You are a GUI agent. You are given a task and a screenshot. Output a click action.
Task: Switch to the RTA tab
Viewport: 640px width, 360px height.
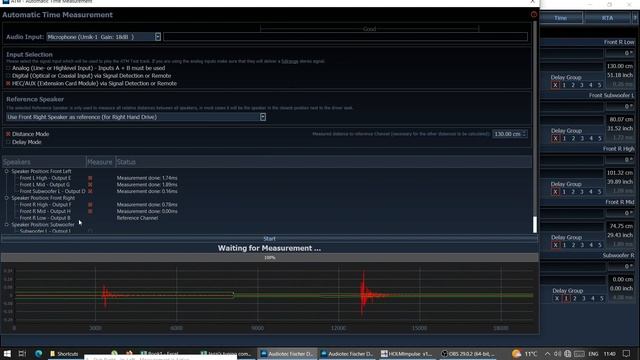pos(607,18)
